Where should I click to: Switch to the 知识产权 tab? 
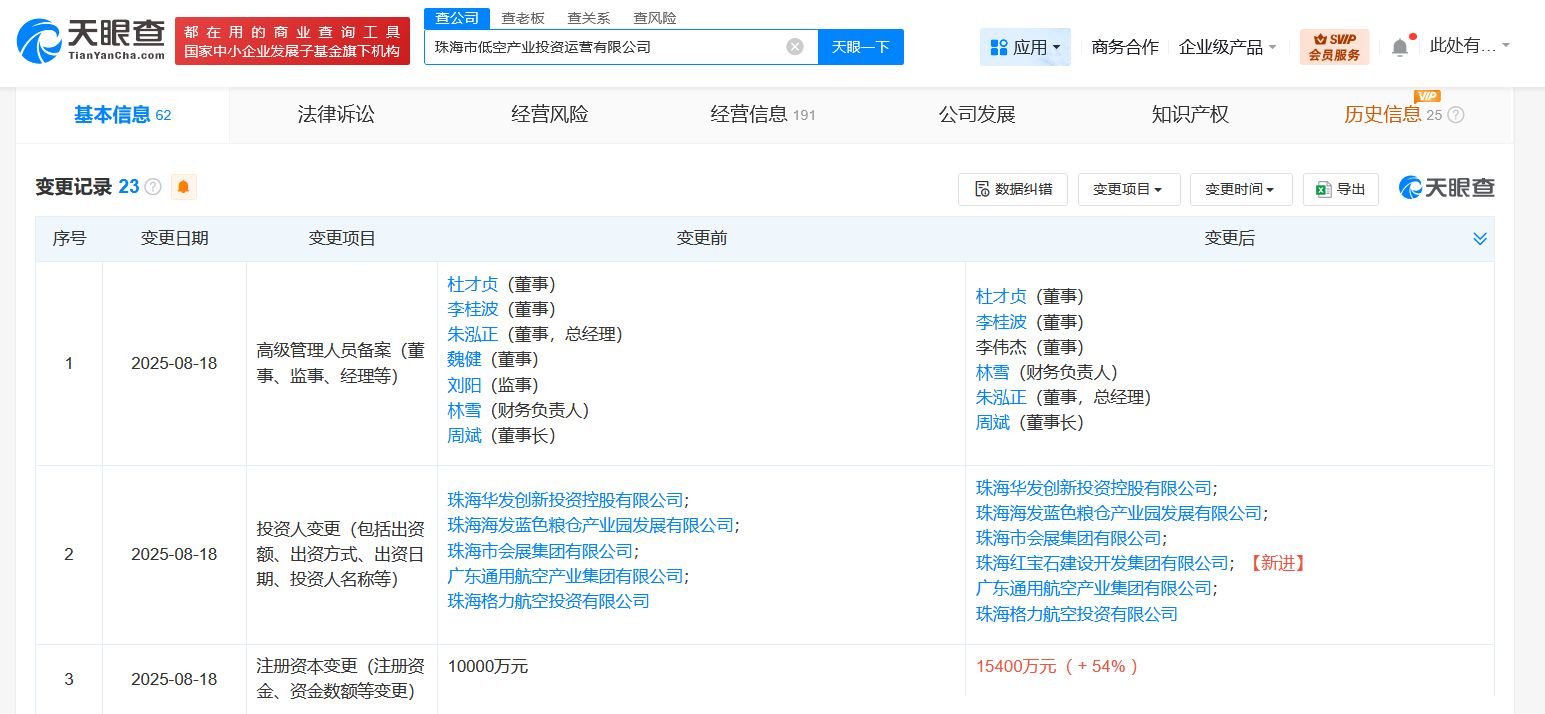click(x=1190, y=115)
